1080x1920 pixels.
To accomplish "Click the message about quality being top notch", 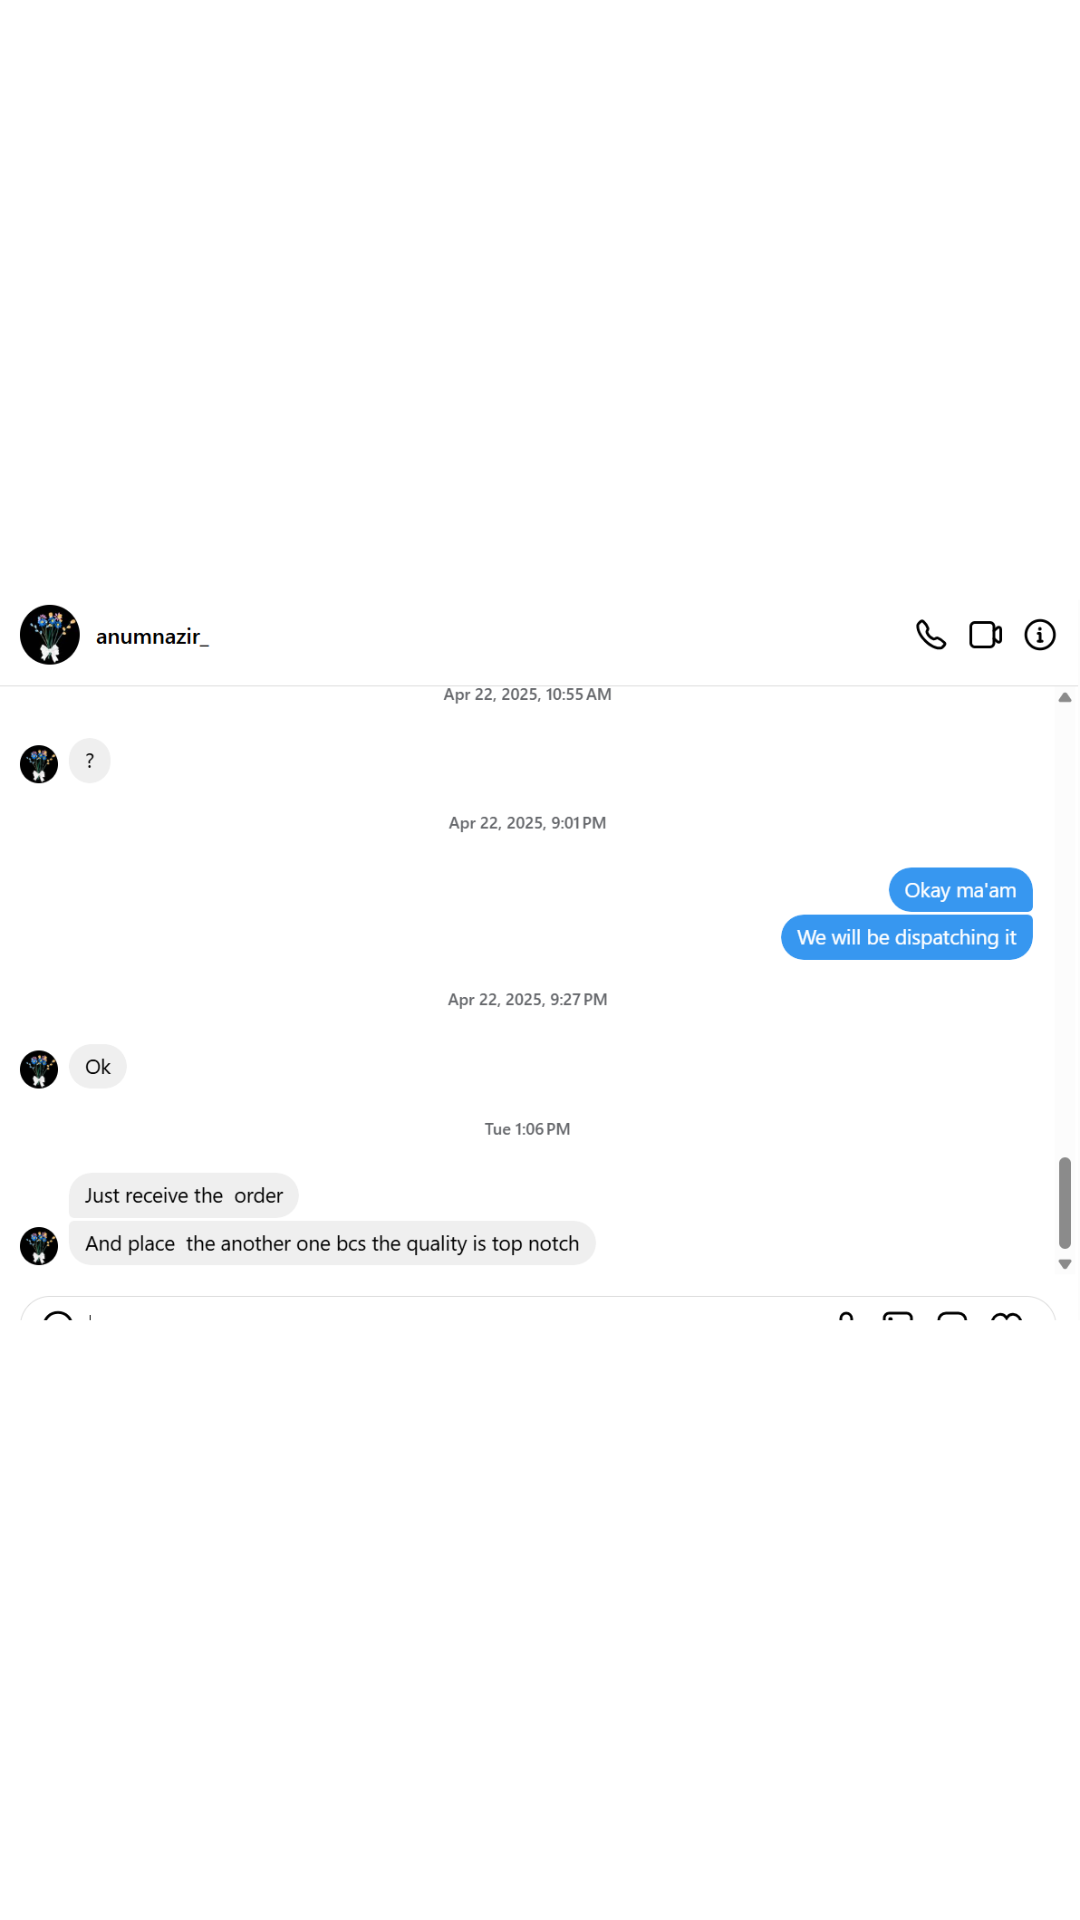I will [x=332, y=1243].
